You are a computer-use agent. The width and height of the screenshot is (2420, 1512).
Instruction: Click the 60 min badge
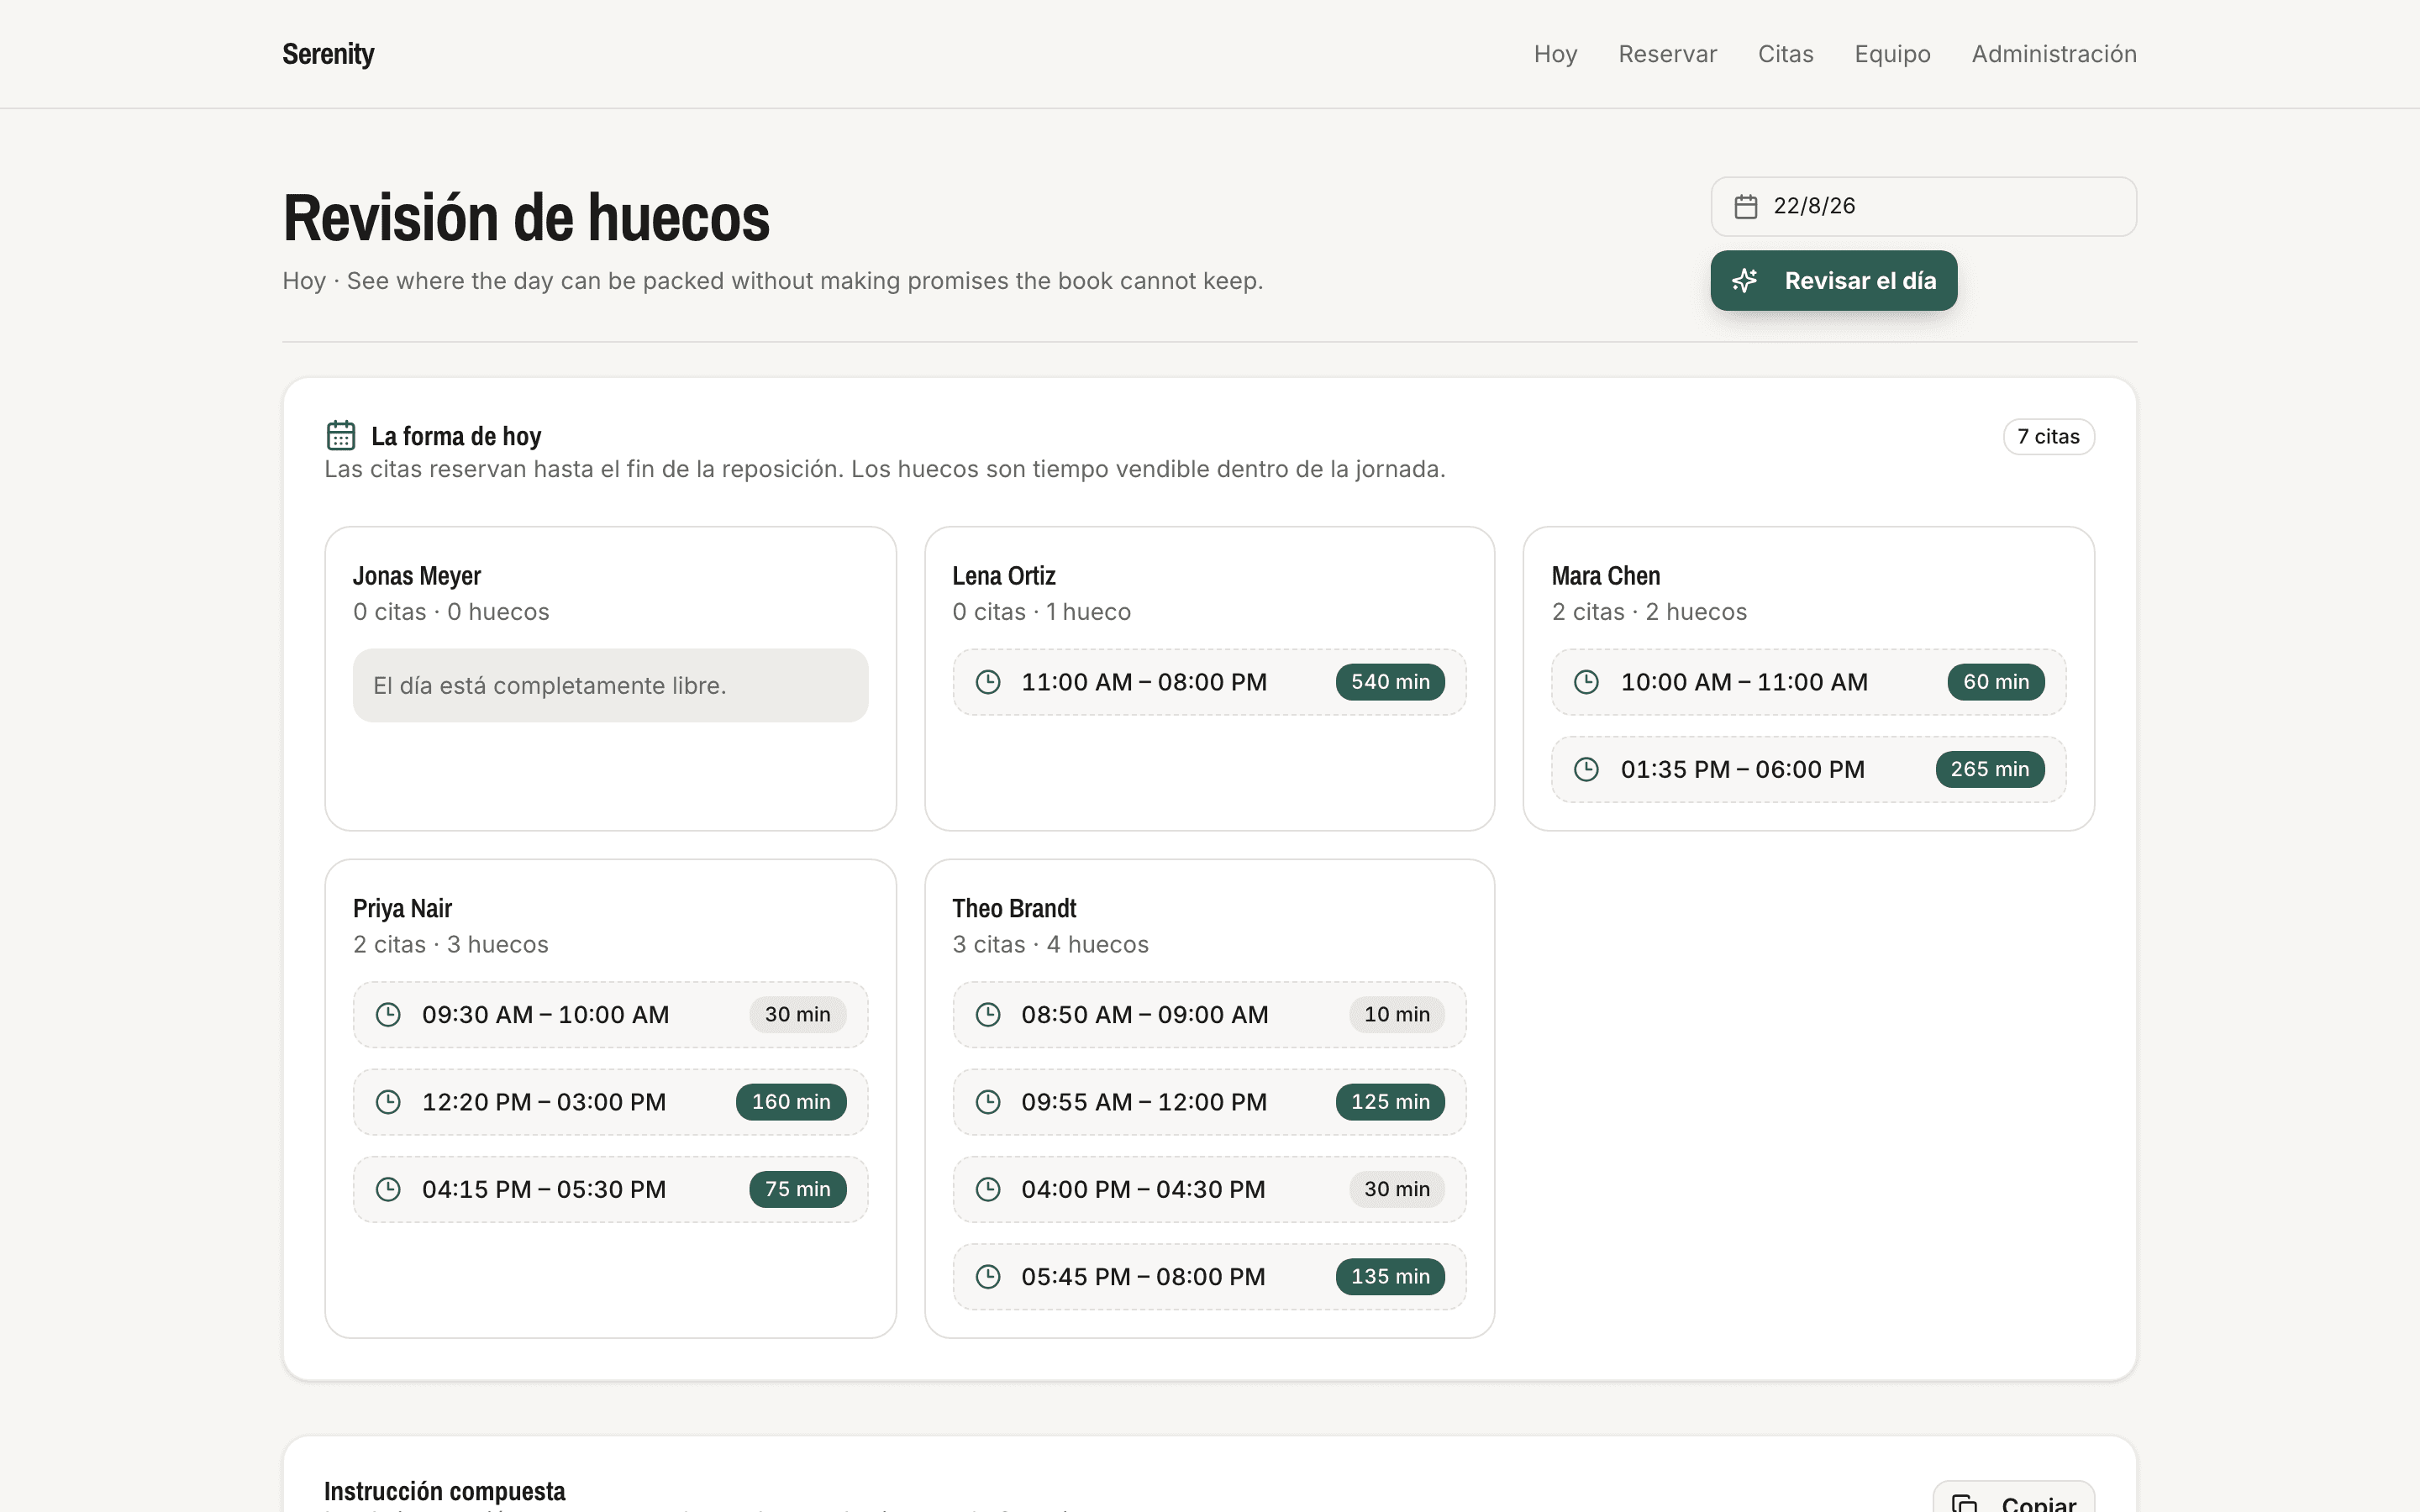tap(1996, 682)
